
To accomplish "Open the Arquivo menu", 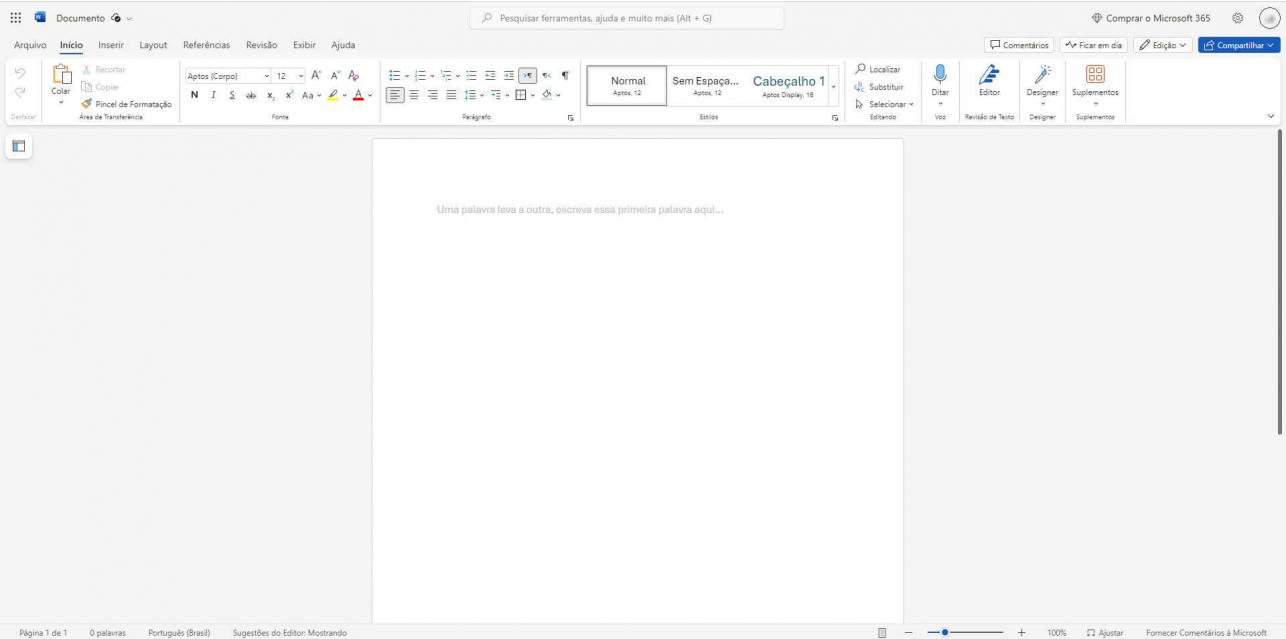I will pos(28,45).
